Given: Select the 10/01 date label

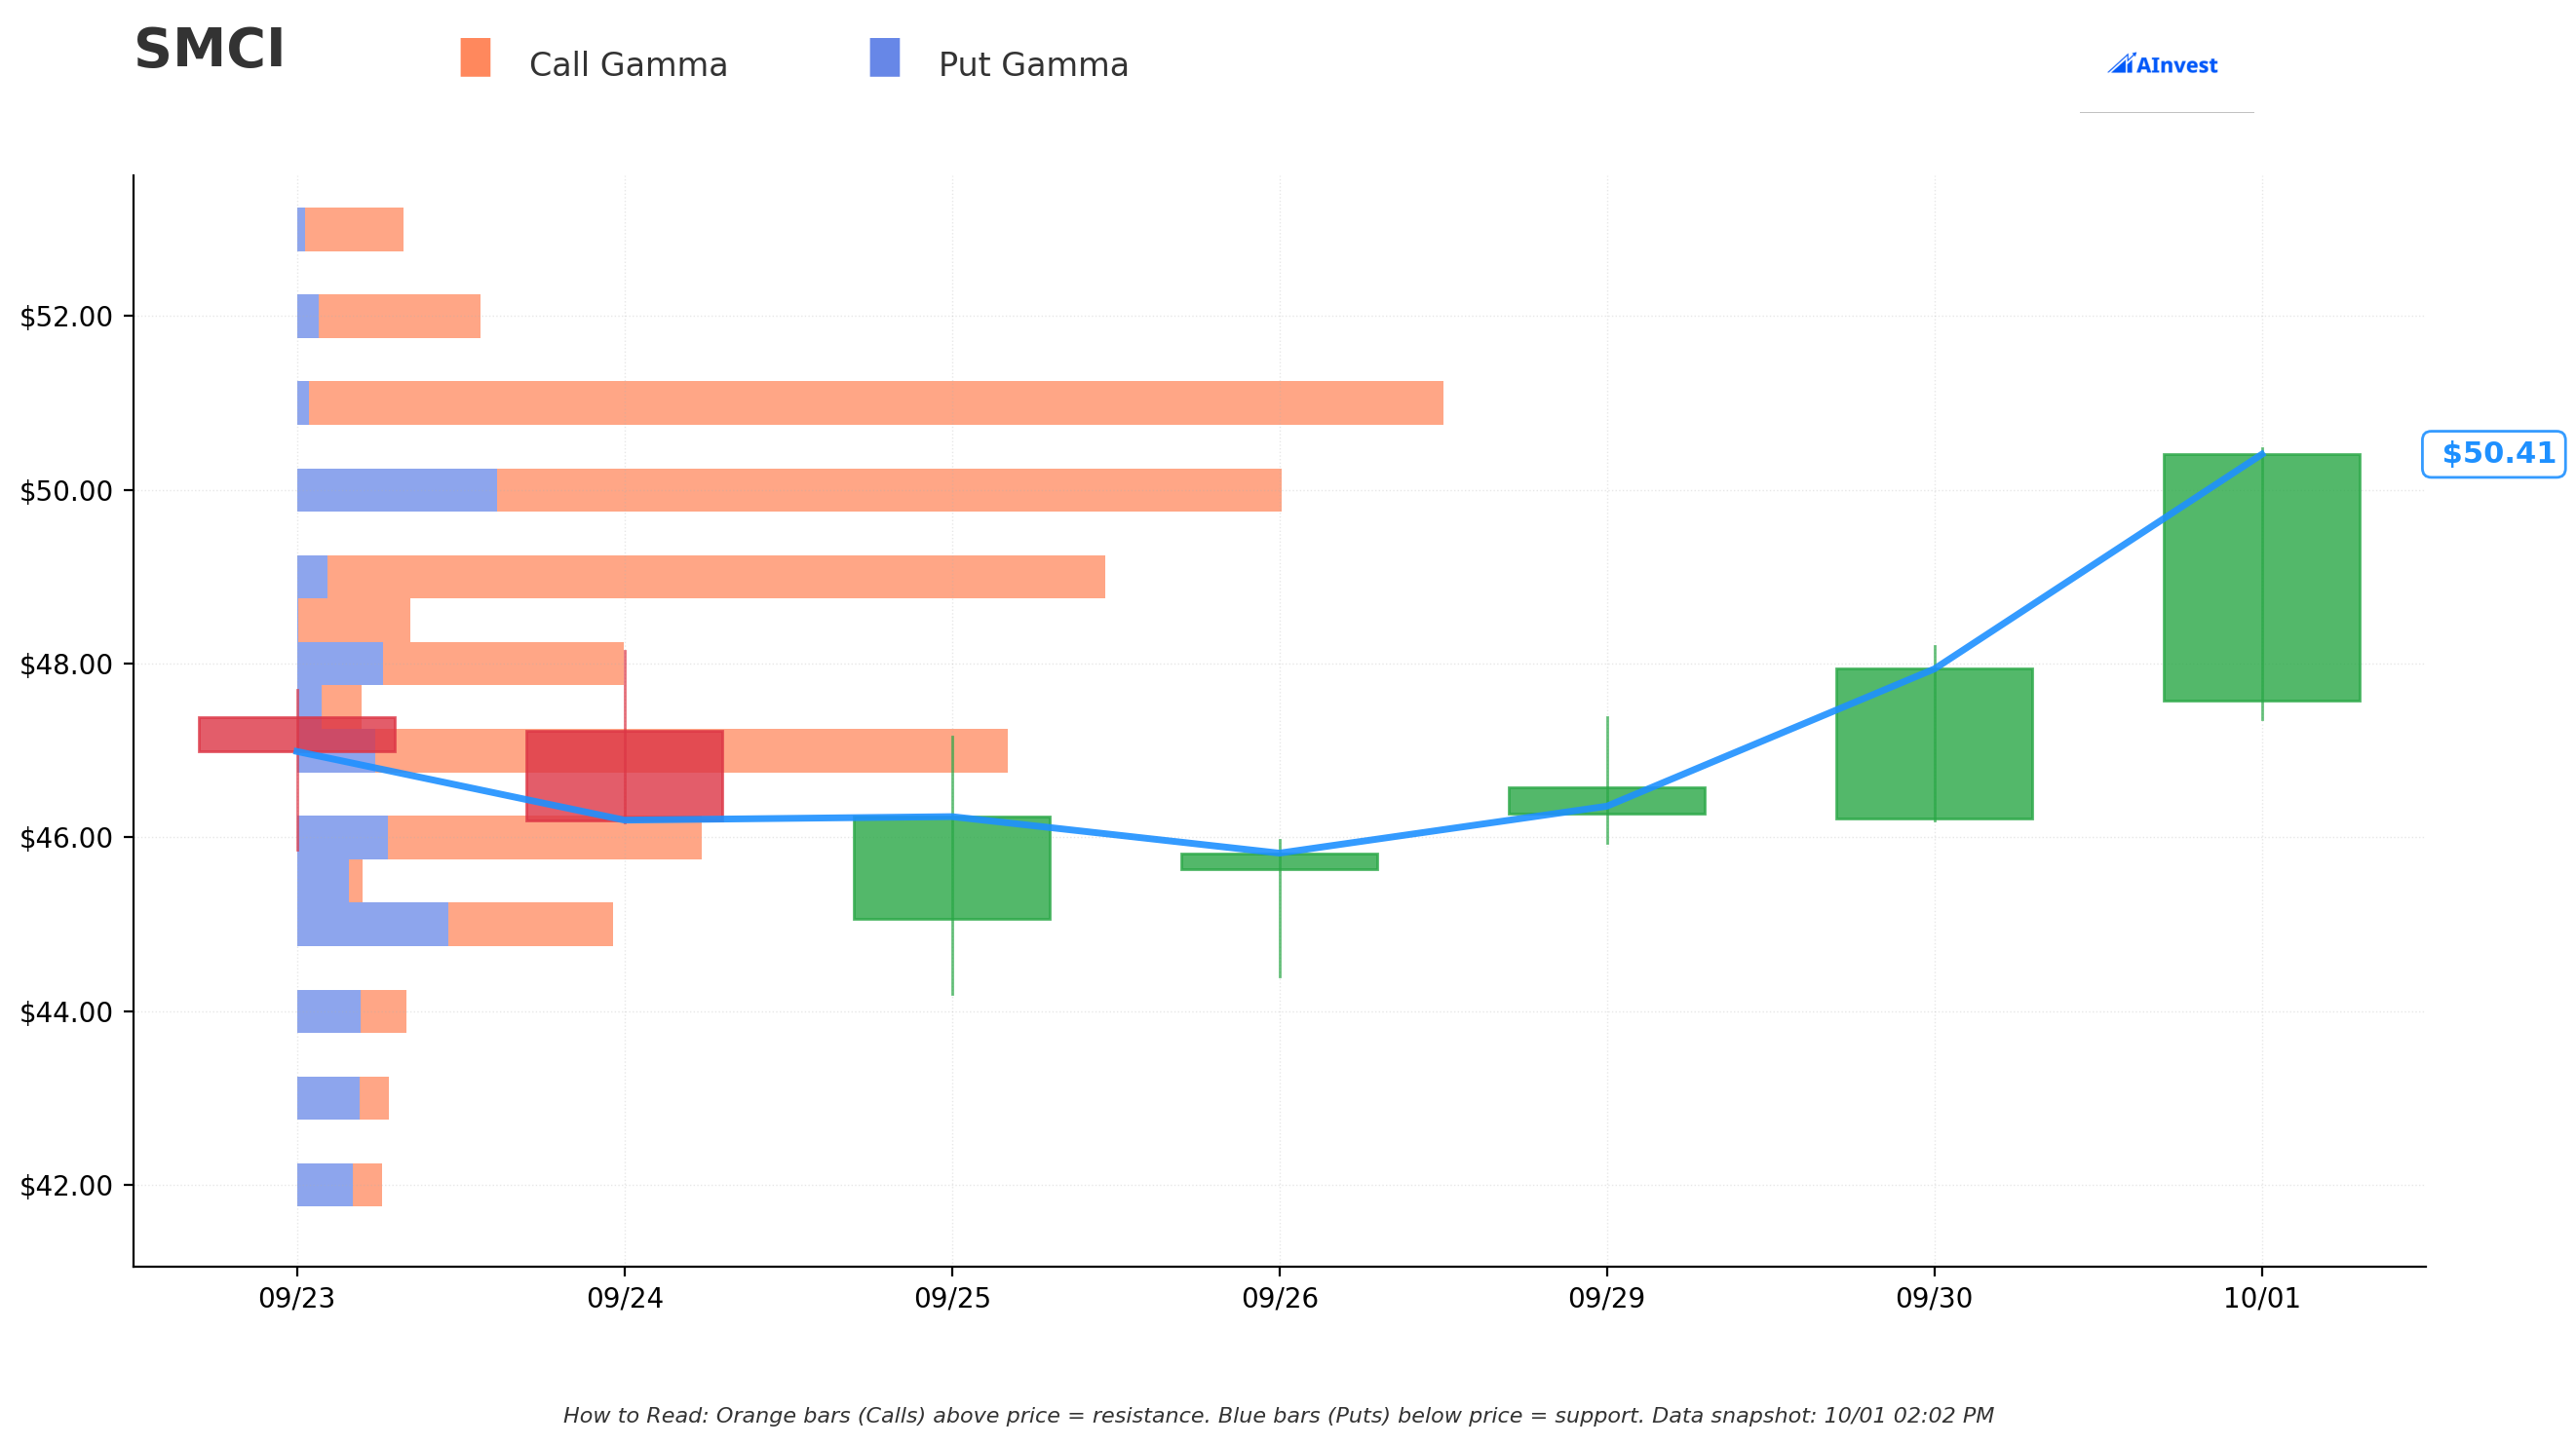Looking at the screenshot, I should click(x=2262, y=1299).
